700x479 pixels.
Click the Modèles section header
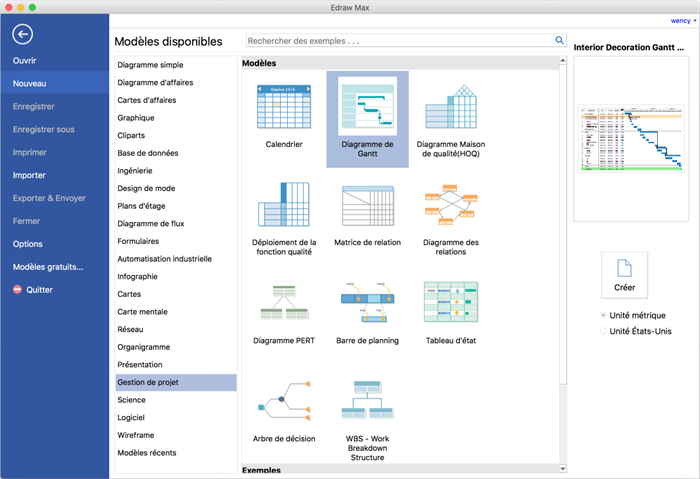point(400,63)
